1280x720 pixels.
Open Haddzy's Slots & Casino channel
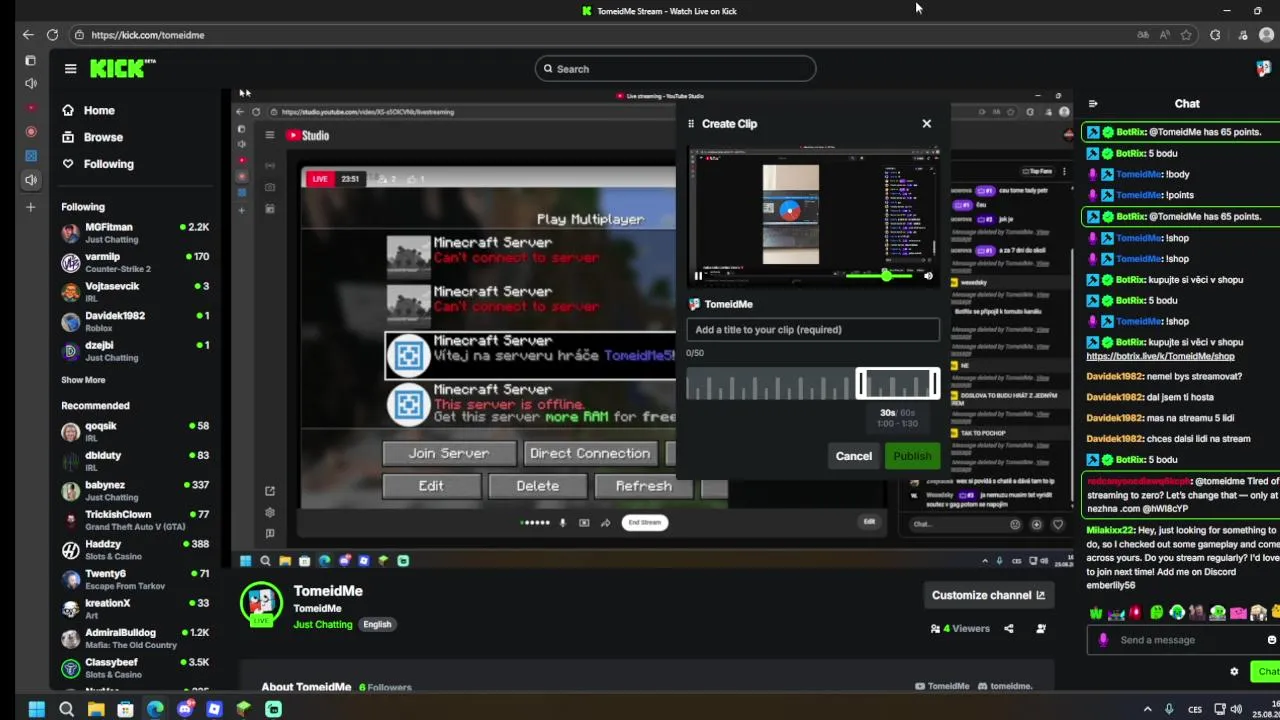[x=135, y=550]
